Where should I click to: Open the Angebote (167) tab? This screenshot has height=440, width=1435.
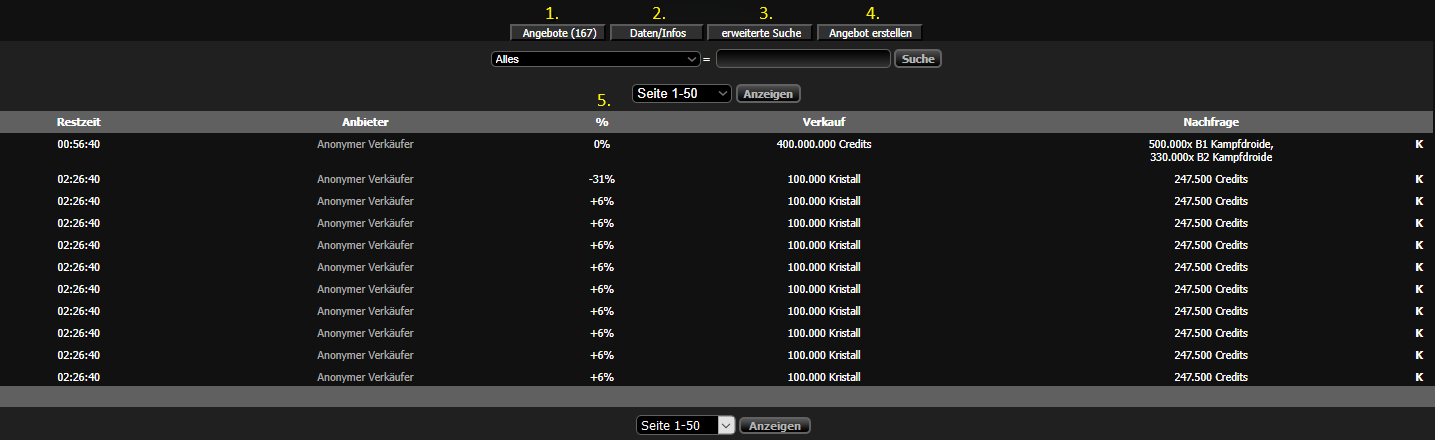point(559,33)
